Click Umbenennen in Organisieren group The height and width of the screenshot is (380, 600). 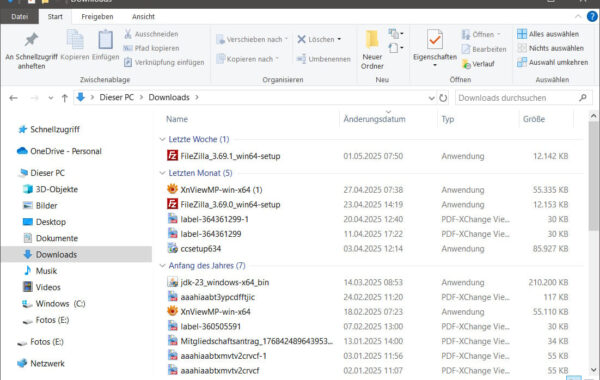point(324,59)
